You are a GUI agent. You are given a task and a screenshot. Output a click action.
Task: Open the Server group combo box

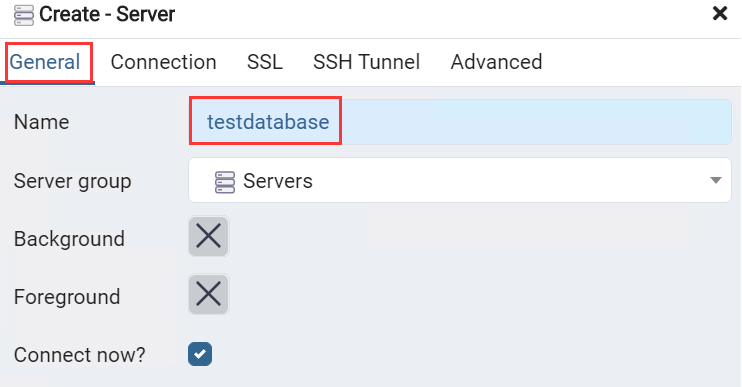click(460, 180)
